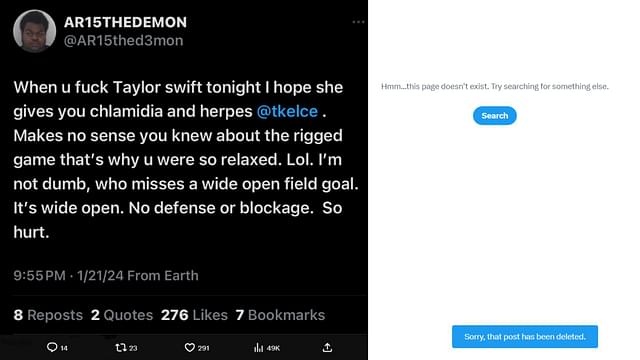The image size is (640, 360).
Task: Click the 9:55 PM post timestamp
Action: click(x=40, y=276)
